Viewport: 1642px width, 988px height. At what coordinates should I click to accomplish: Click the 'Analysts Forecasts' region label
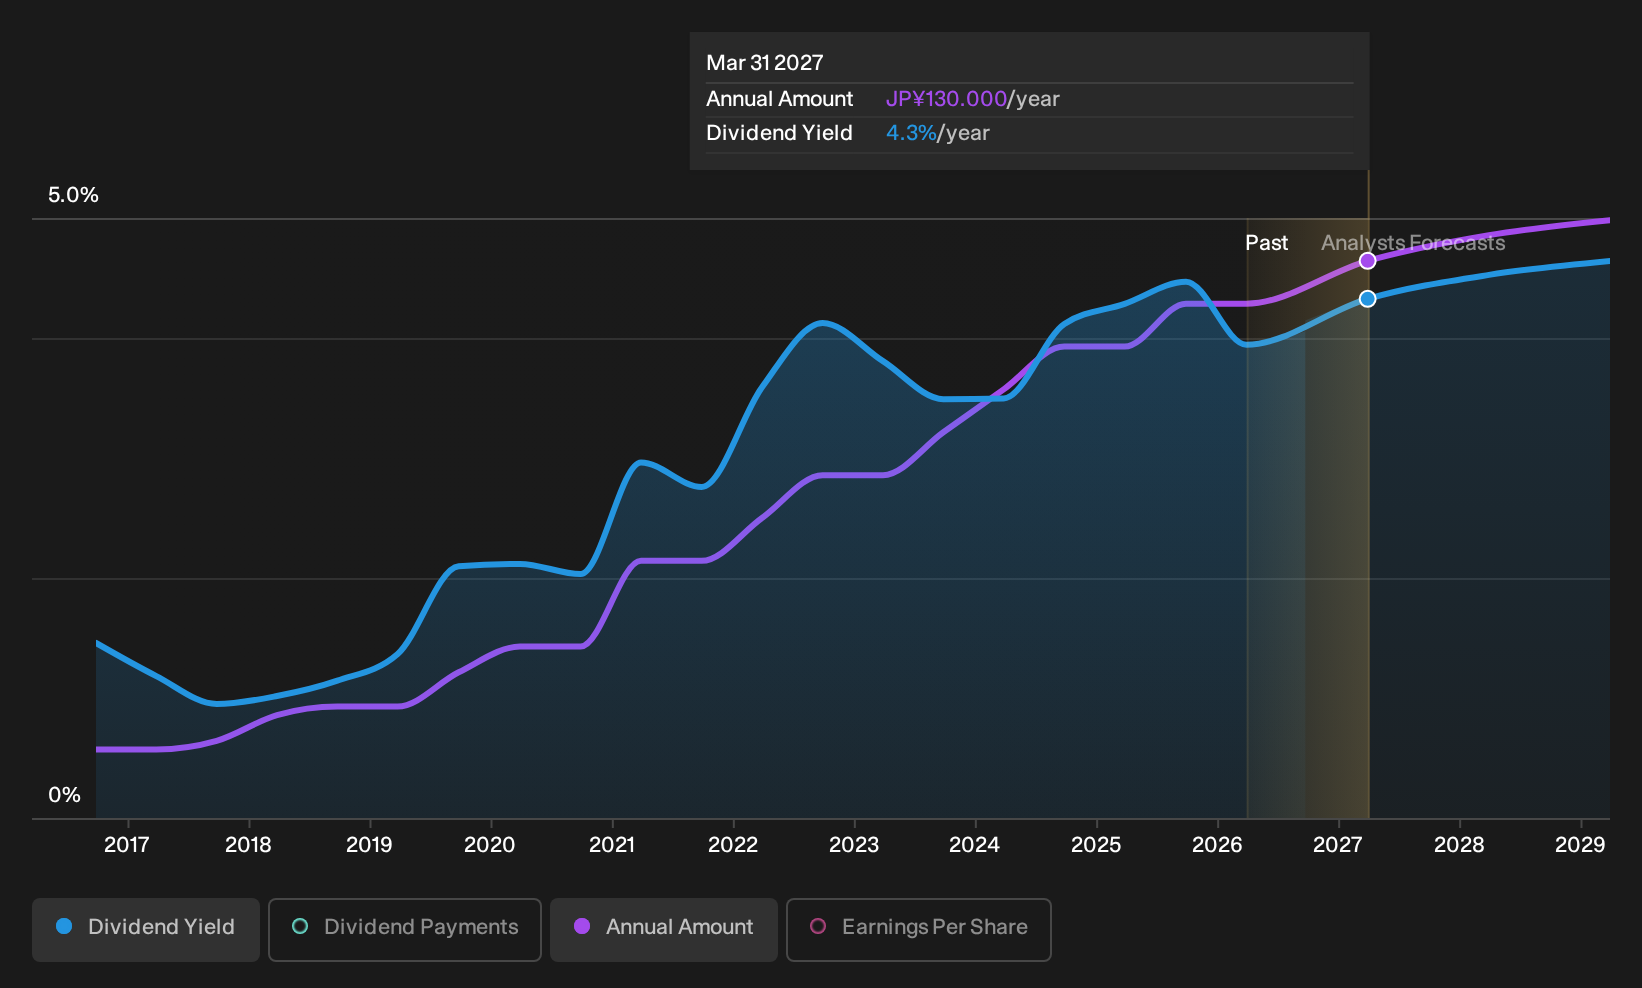click(x=1413, y=243)
